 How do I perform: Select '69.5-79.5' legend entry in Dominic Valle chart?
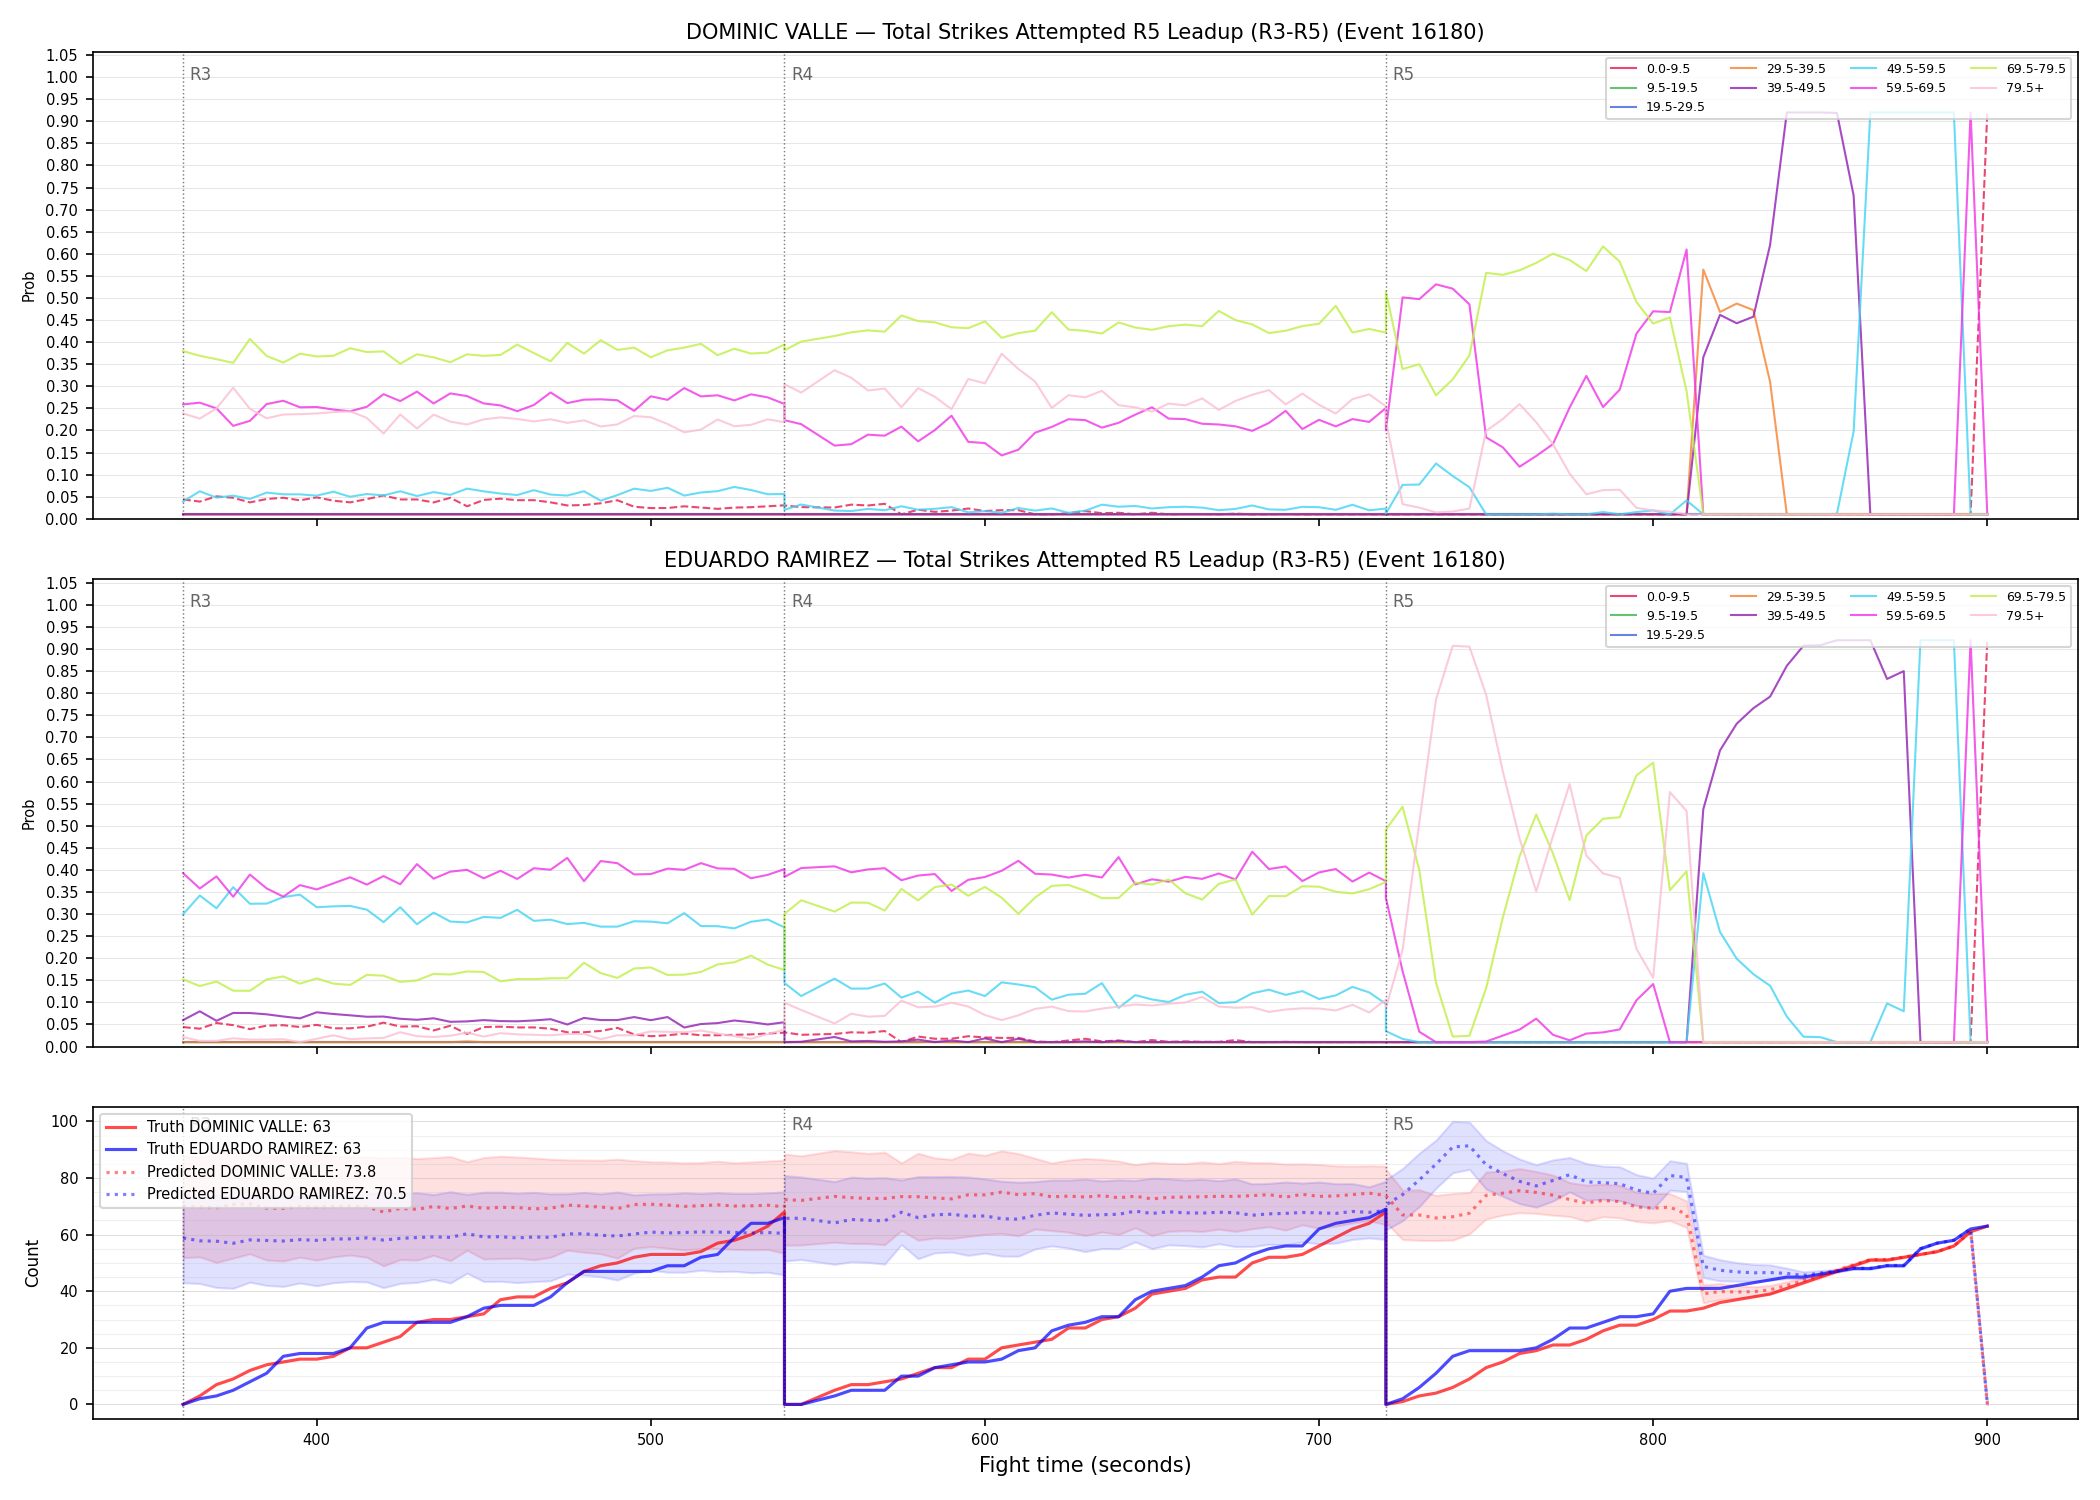[2018, 69]
